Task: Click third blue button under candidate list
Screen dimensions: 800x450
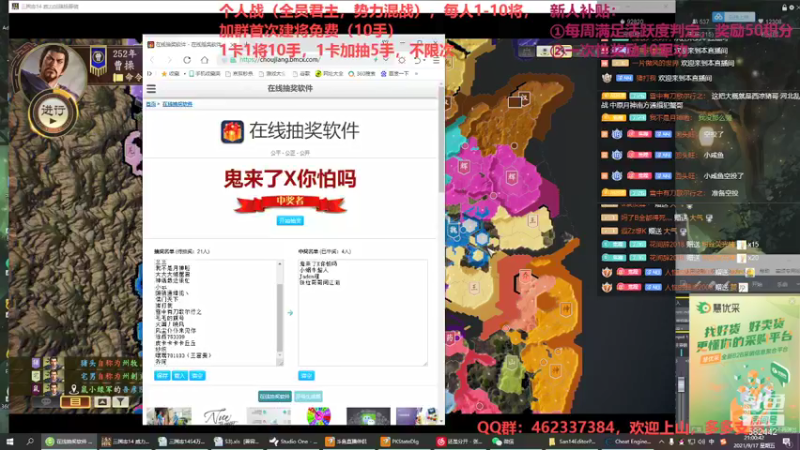Action: 197,376
